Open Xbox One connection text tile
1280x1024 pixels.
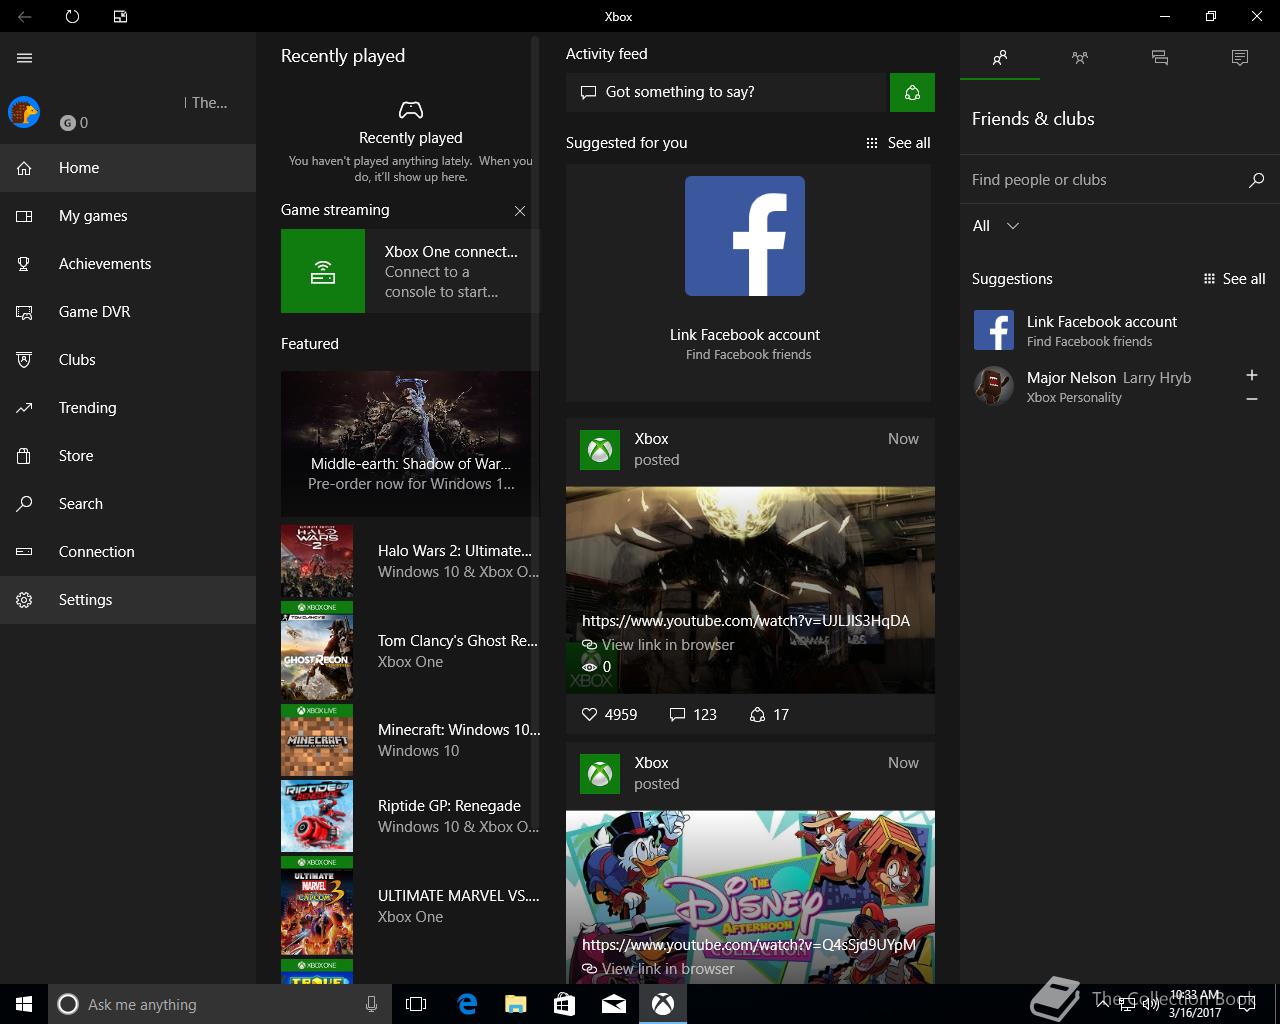coord(452,271)
